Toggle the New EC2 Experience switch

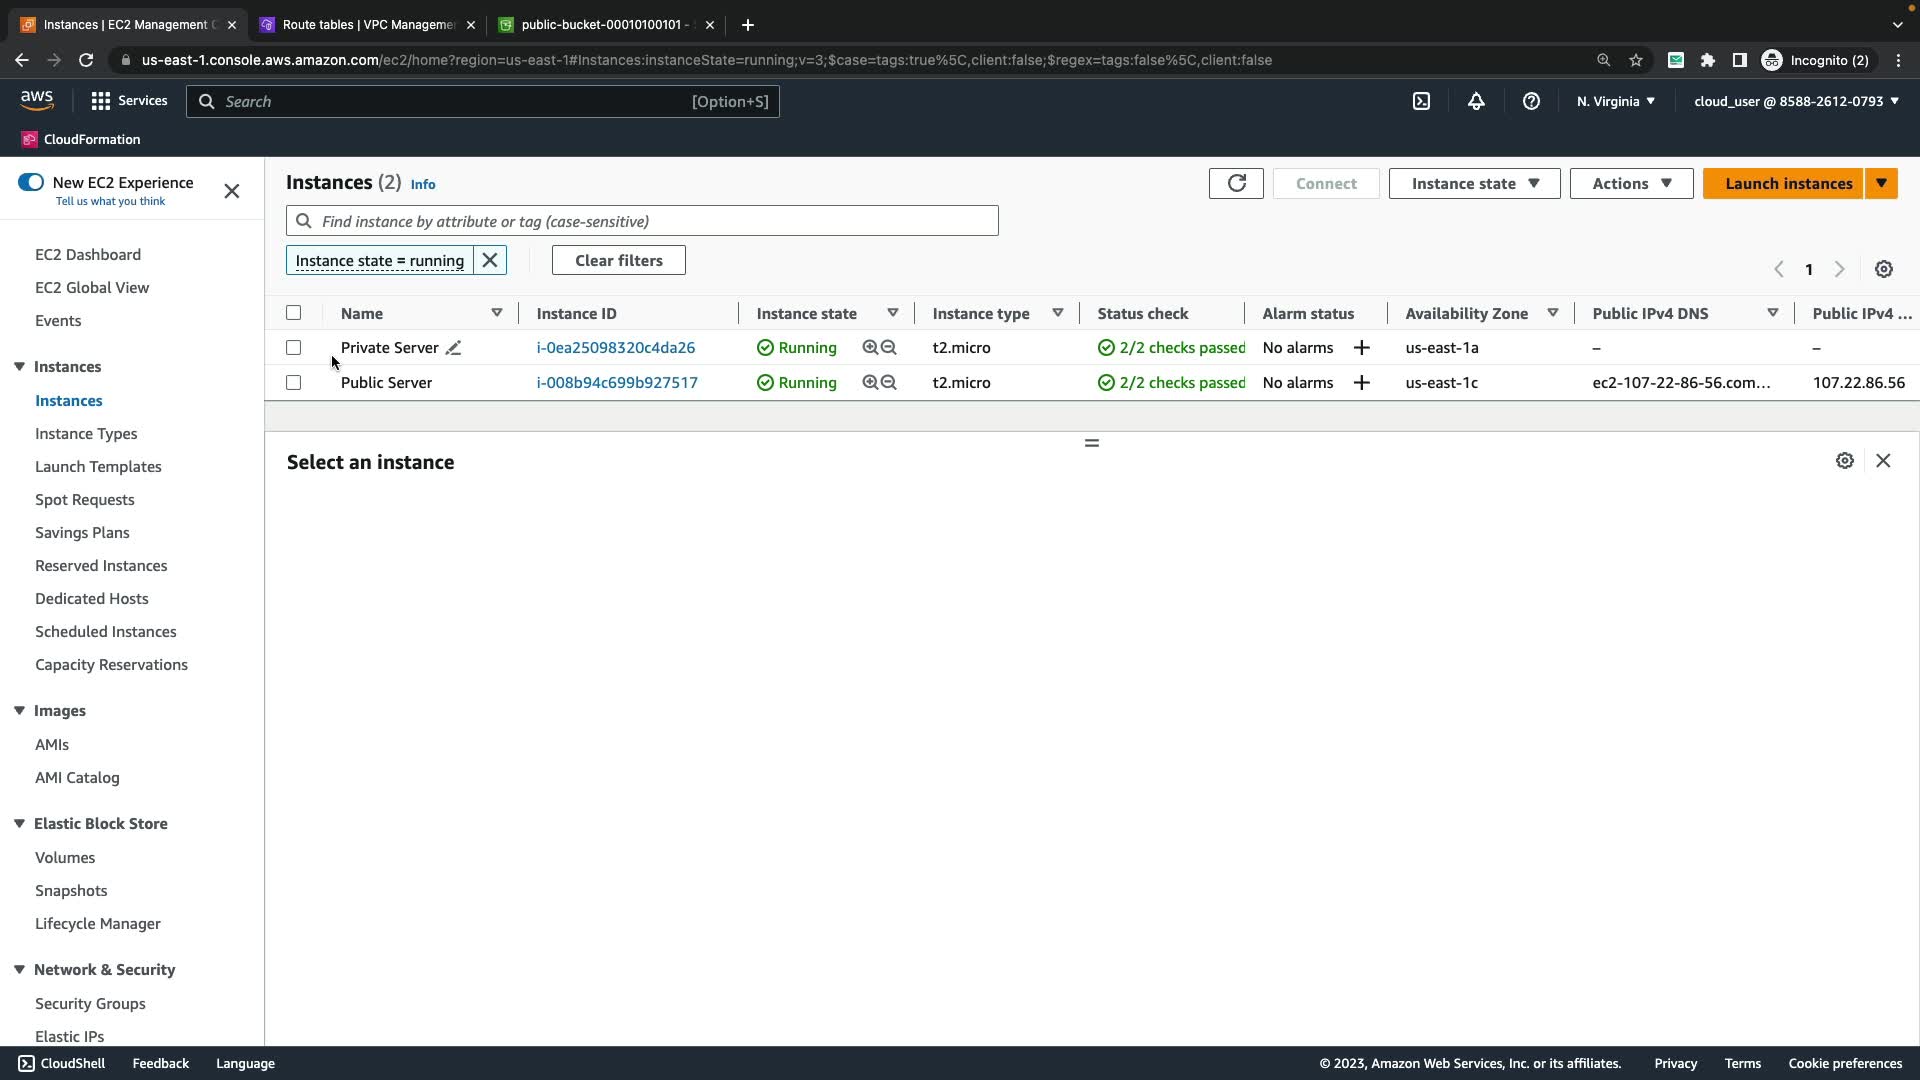pos(31,182)
